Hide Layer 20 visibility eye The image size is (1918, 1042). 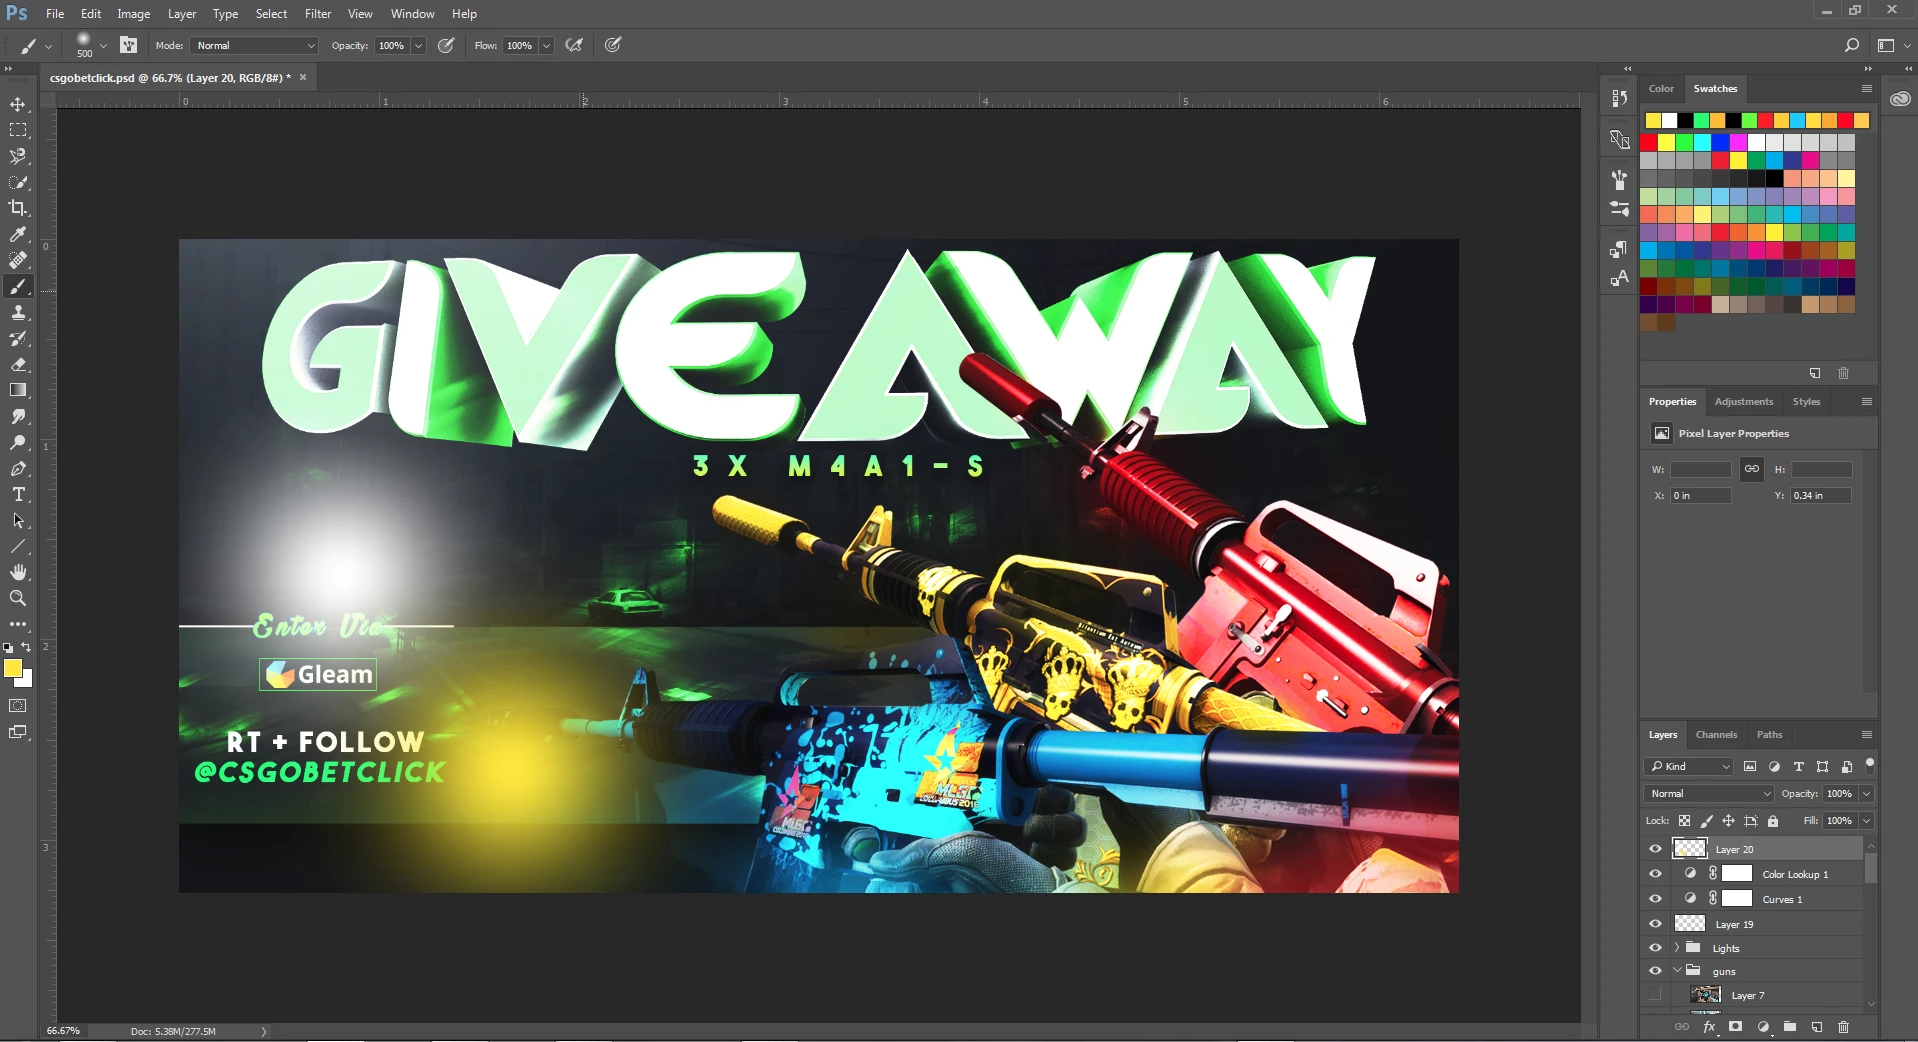pos(1655,849)
